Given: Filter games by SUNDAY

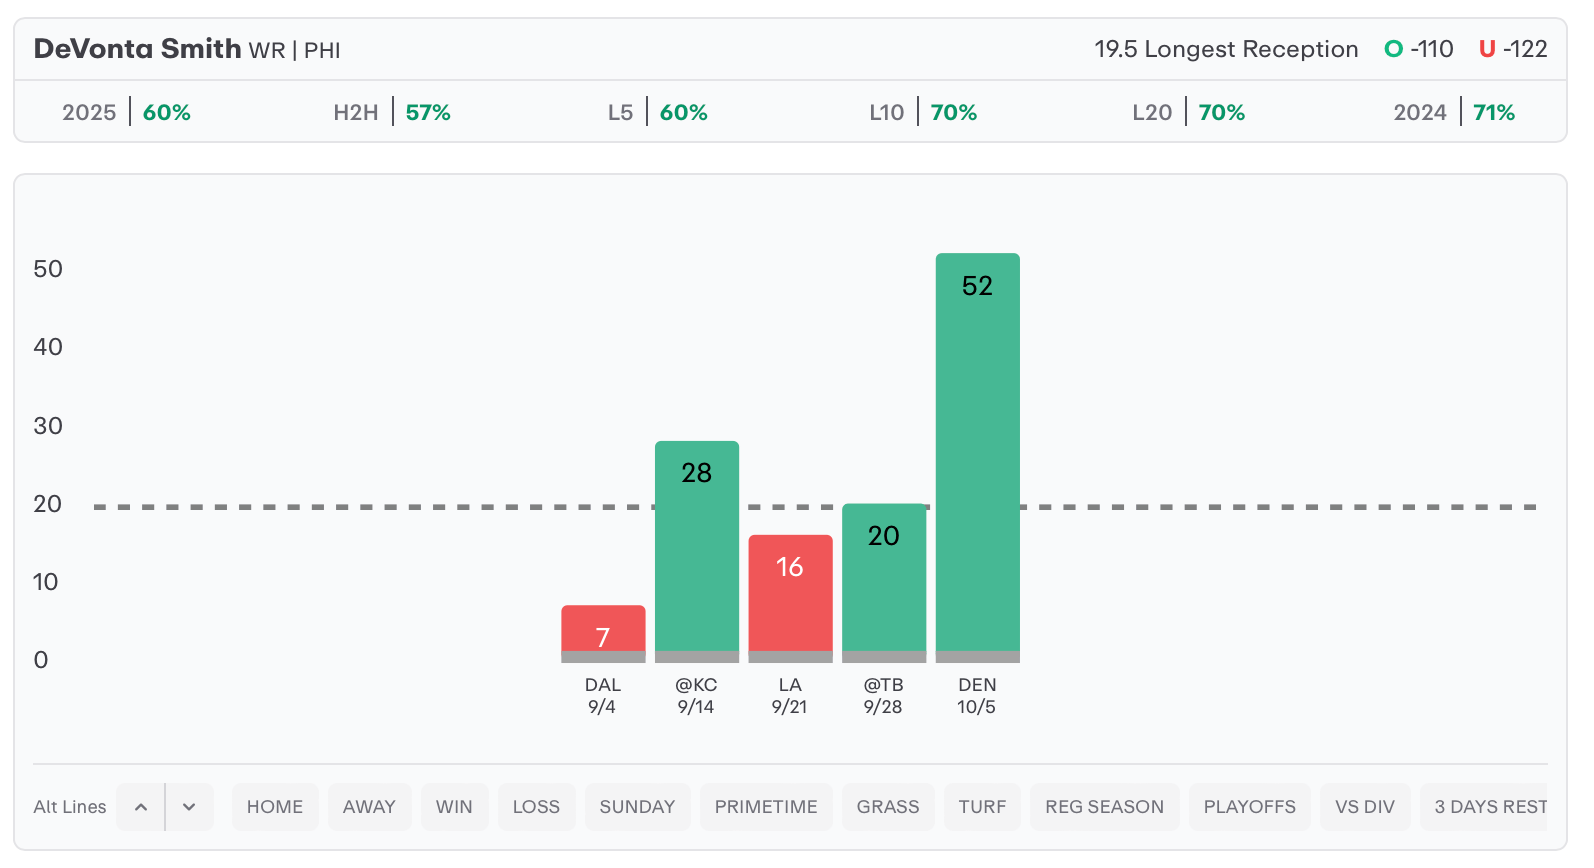Looking at the screenshot, I should (x=637, y=807).
